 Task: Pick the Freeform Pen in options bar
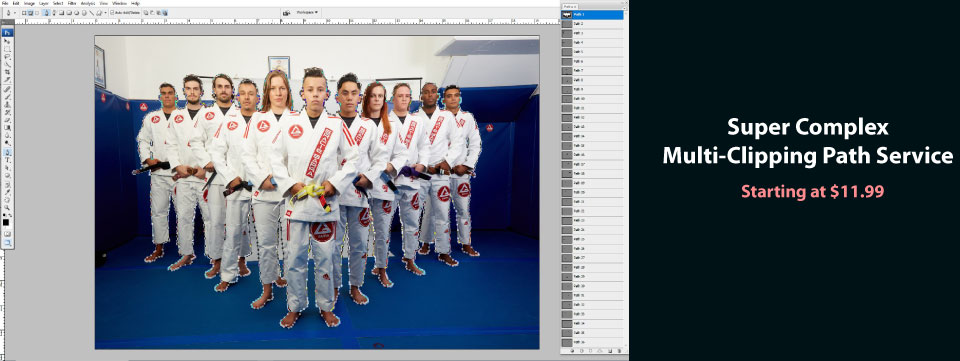tap(54, 12)
